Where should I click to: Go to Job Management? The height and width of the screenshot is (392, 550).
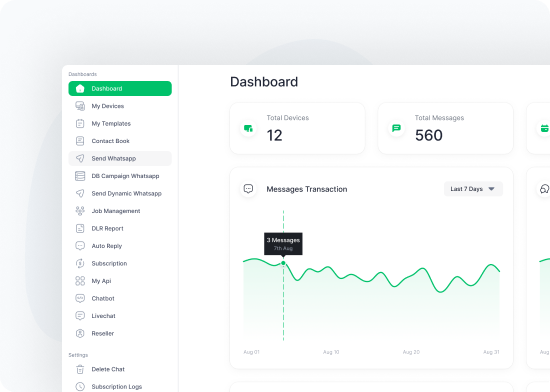[120, 211]
